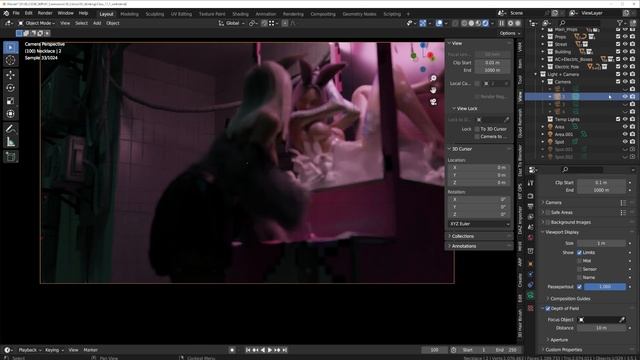Open the File menu
Image resolution: width=640 pixels, height=360 pixels.
click(16, 13)
